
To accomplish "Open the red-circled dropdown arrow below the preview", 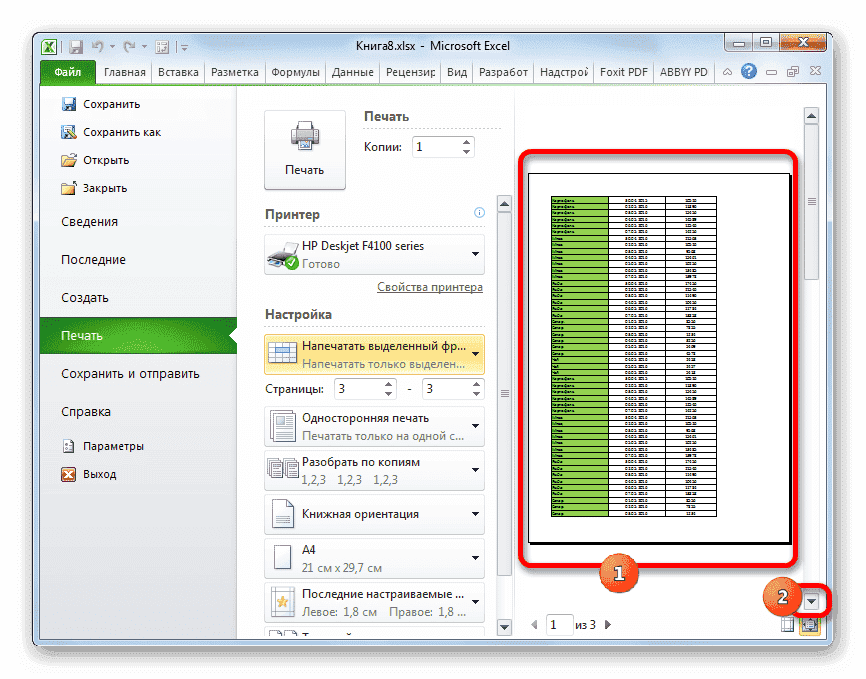I will pos(812,600).
